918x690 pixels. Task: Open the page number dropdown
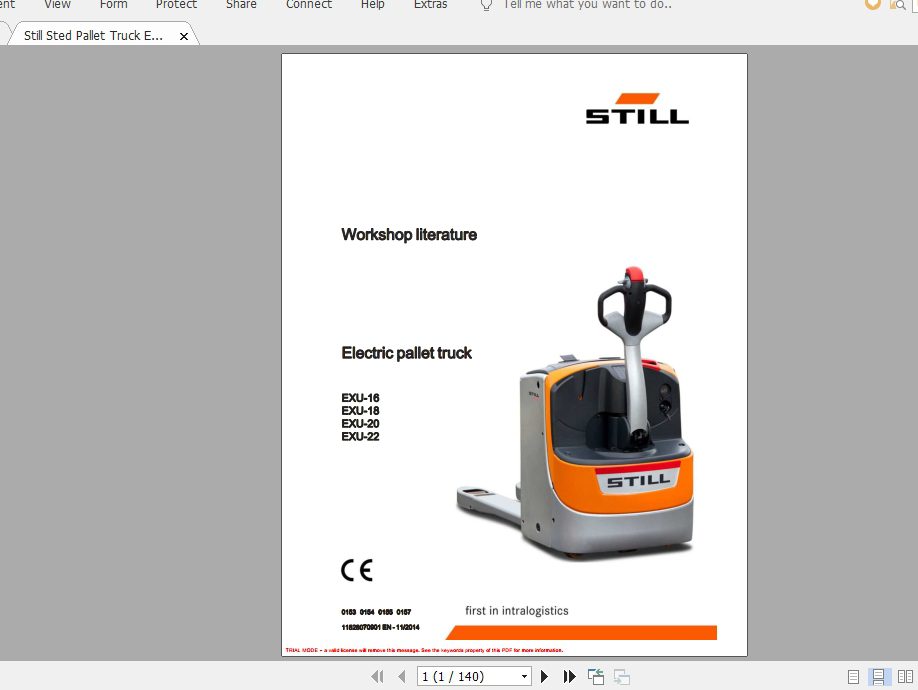click(524, 677)
